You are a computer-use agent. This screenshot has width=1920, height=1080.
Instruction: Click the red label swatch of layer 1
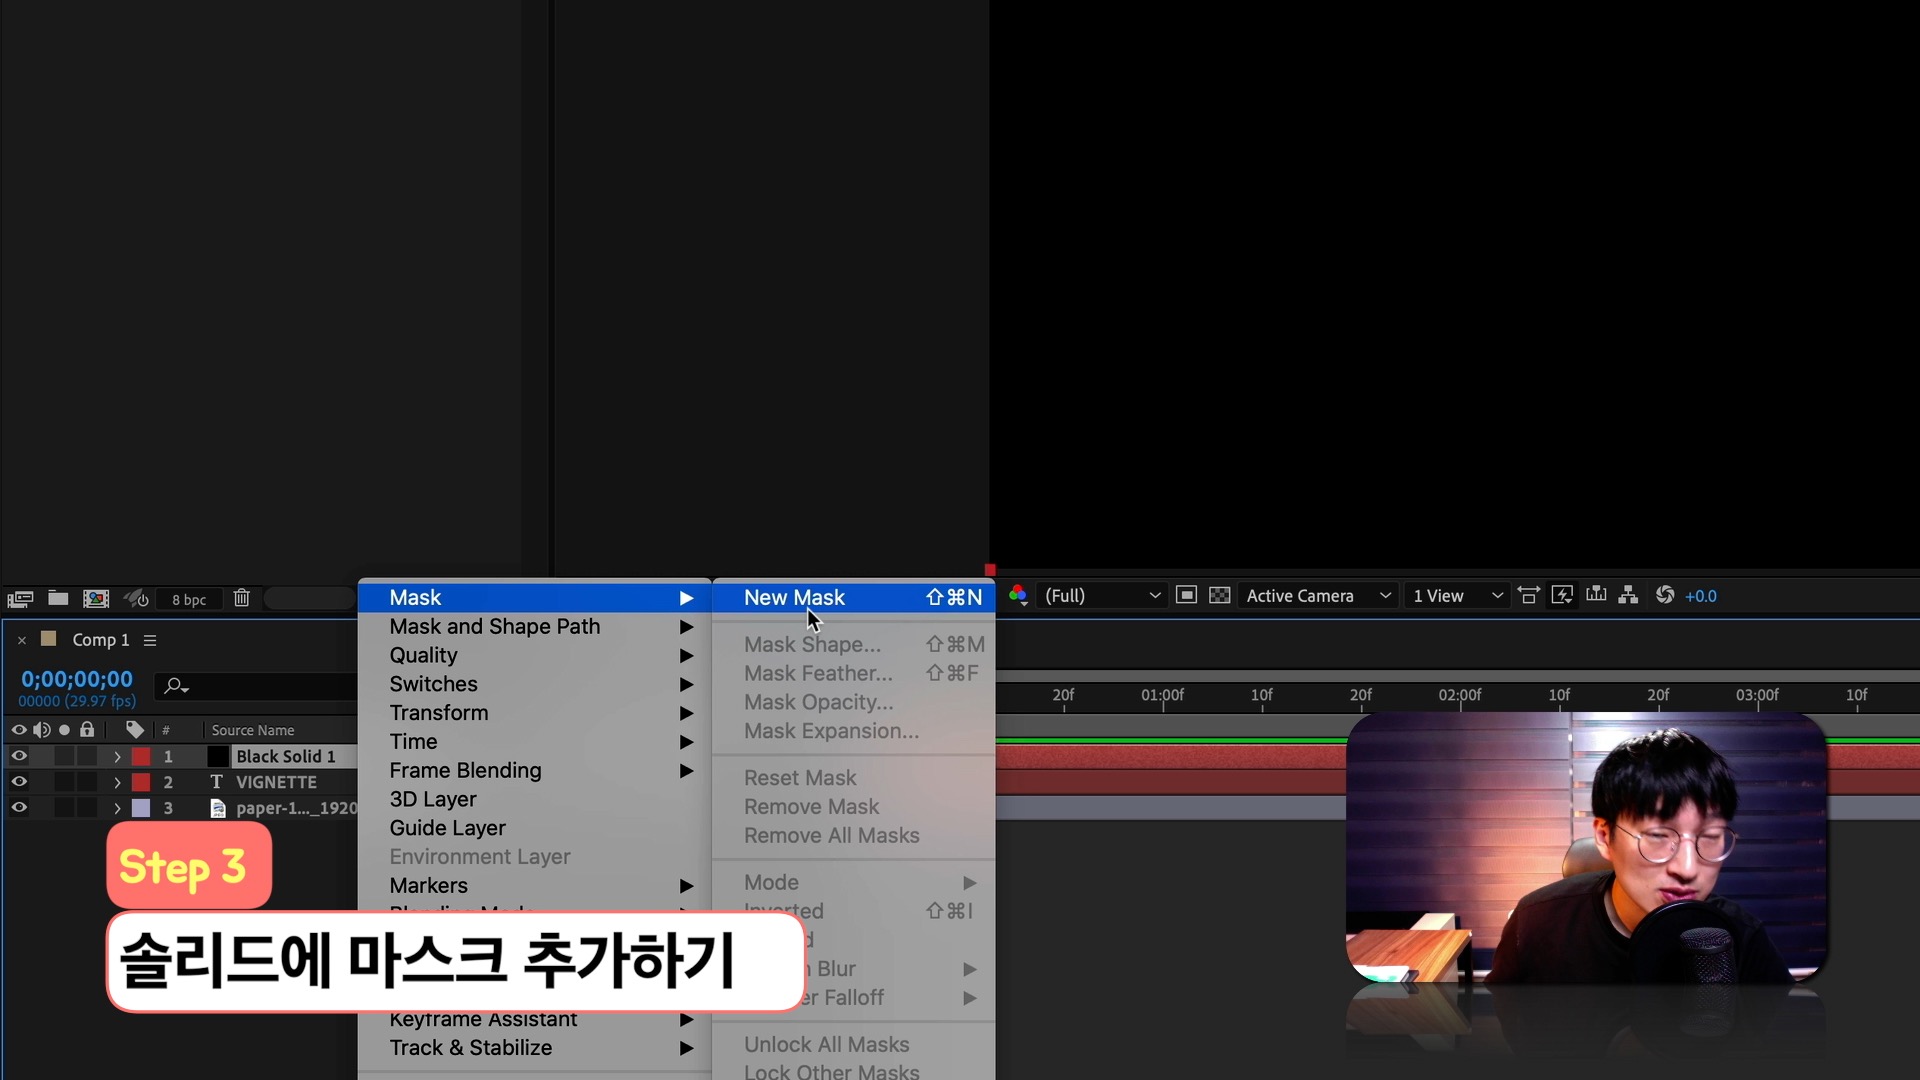142,756
